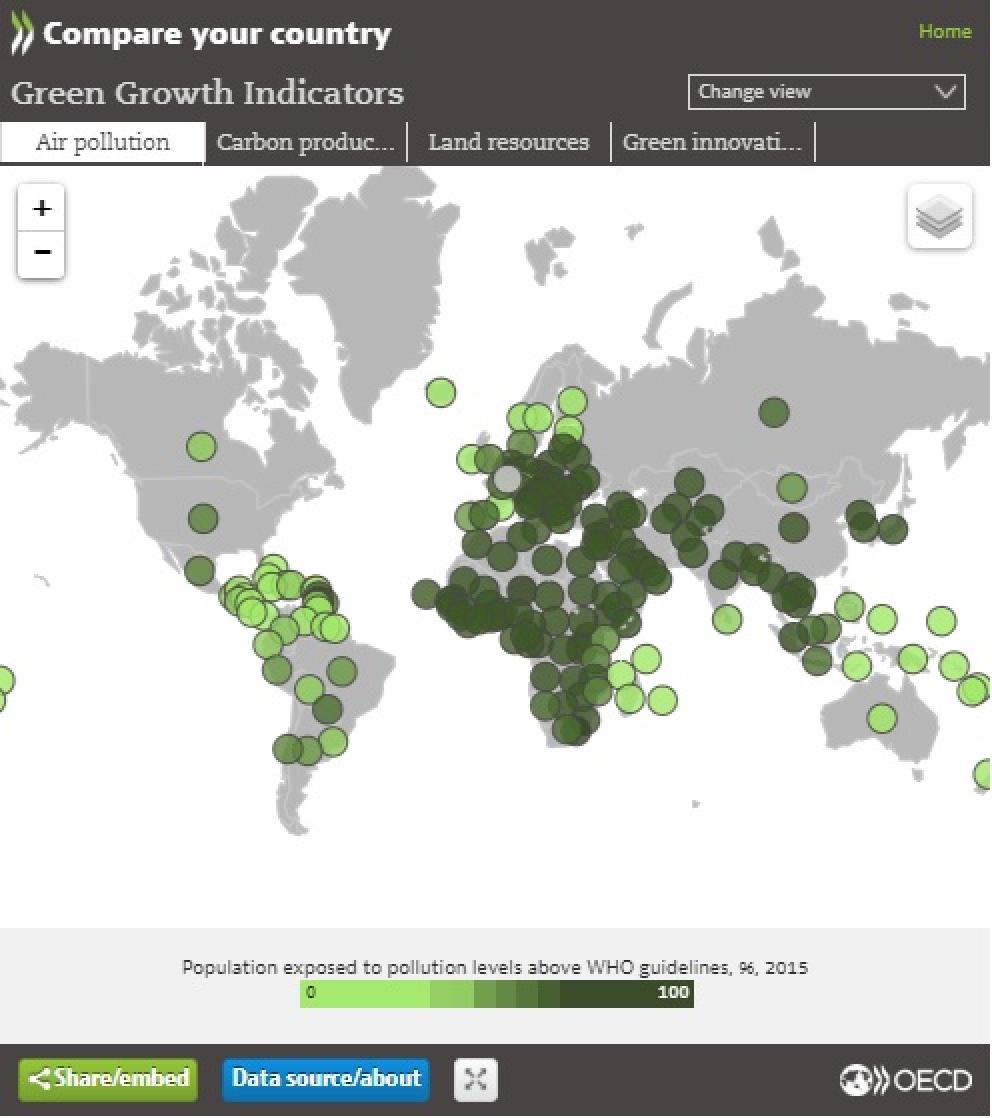Open the Green innovation tab
Viewport: 992px width, 1118px height.
tap(712, 143)
